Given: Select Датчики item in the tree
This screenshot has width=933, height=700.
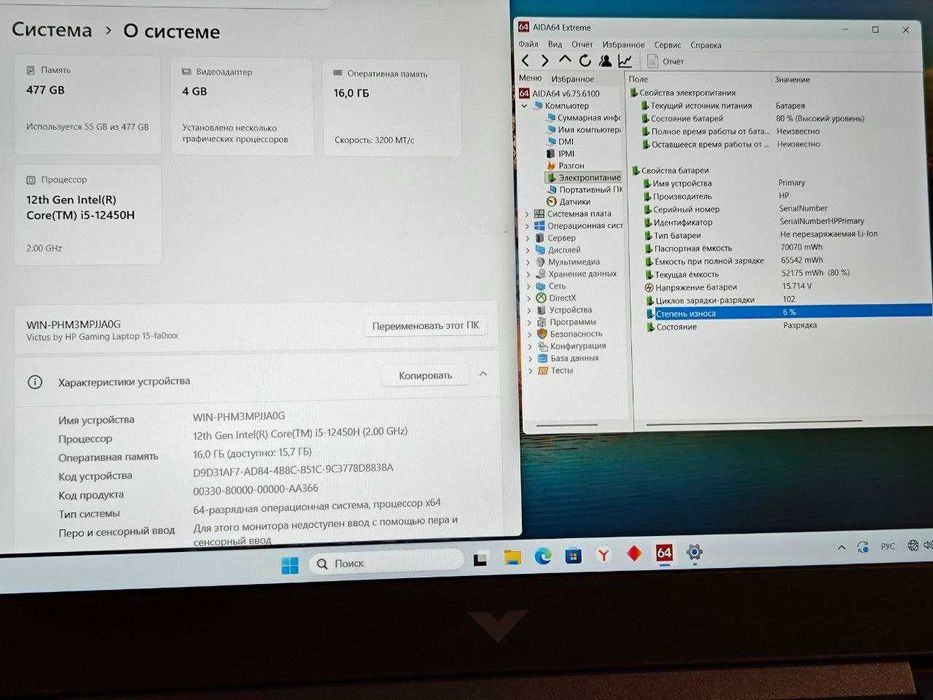Looking at the screenshot, I should coord(568,201).
